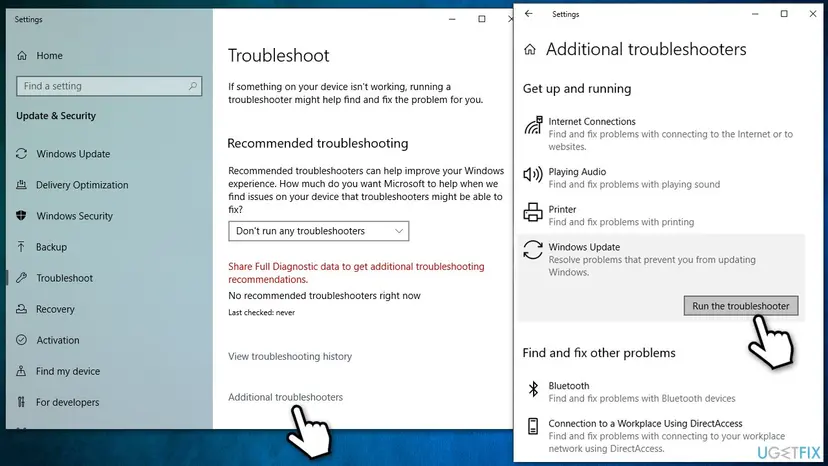The image size is (828, 466).
Task: Click the Home icon in the Settings sidebar
Action: [x=22, y=55]
